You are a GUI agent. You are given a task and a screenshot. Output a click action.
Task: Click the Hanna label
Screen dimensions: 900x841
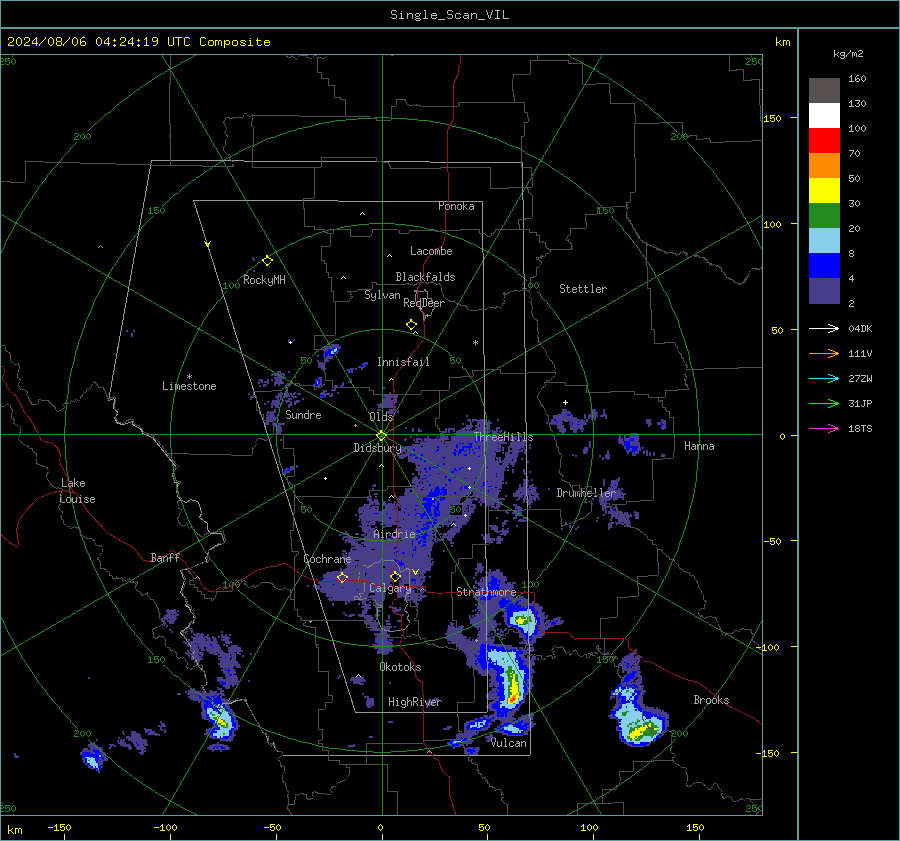[699, 446]
